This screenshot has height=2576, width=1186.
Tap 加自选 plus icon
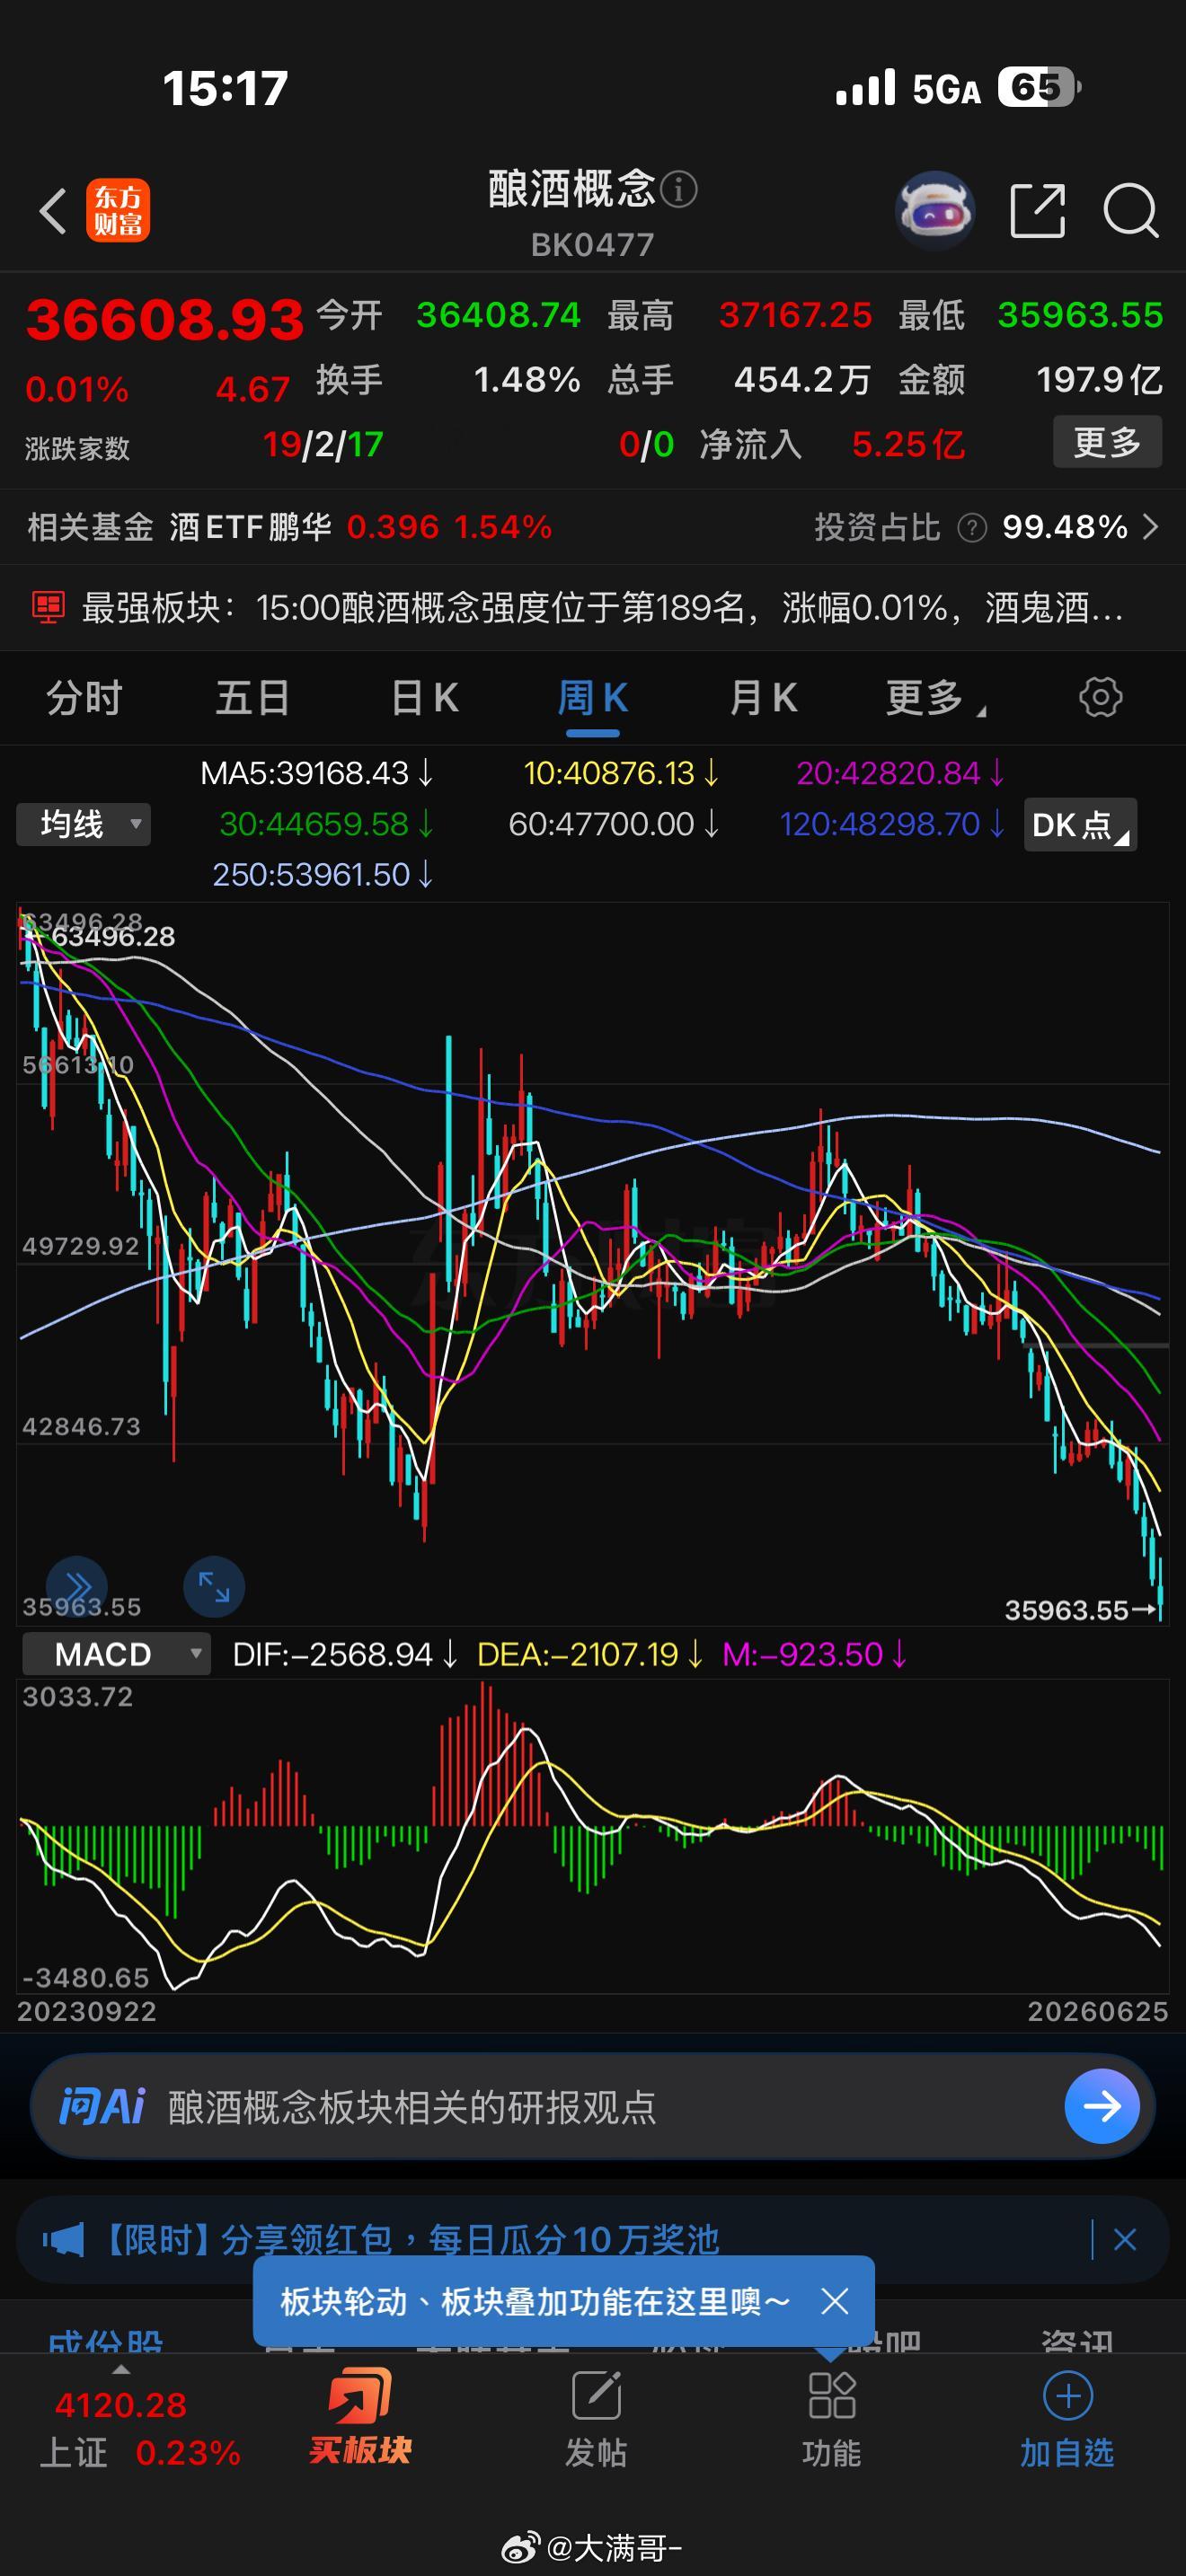tap(1068, 2395)
